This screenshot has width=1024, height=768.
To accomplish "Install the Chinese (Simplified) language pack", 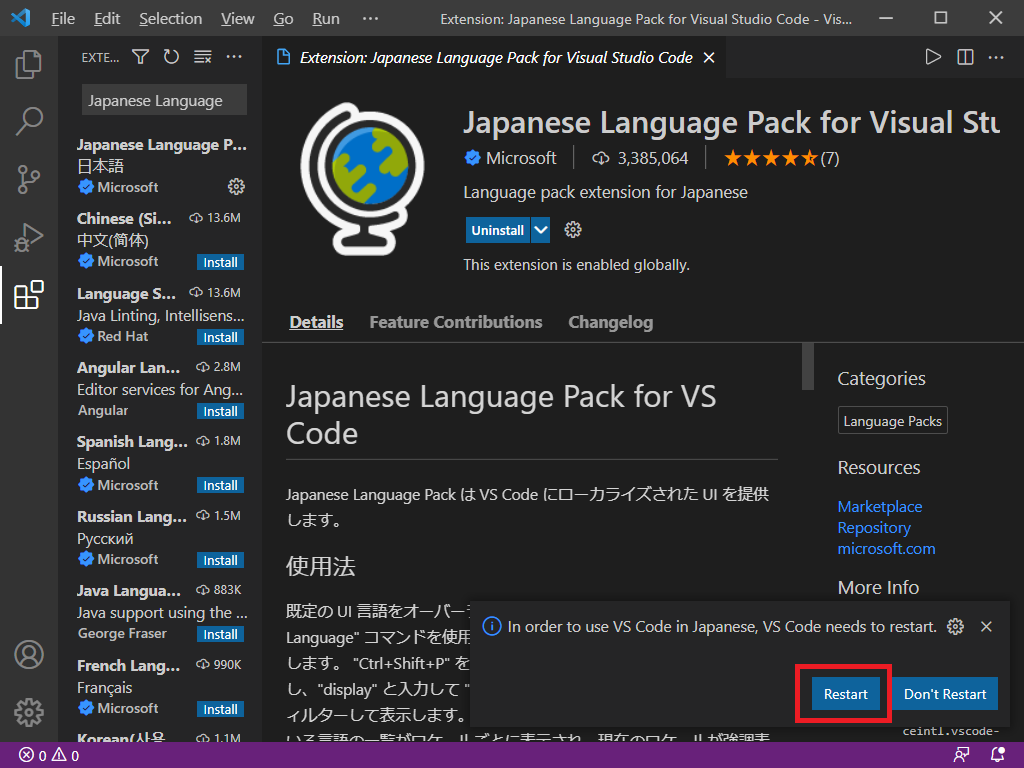I will tap(220, 262).
